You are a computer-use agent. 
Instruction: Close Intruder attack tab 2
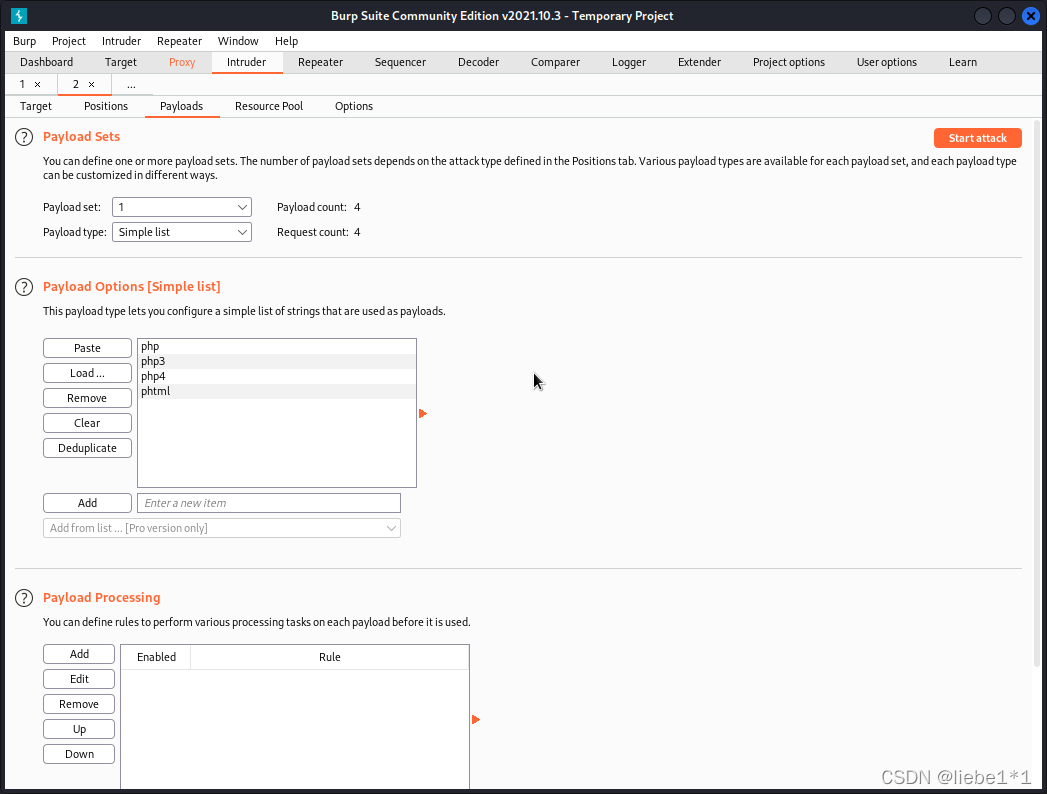click(x=91, y=84)
